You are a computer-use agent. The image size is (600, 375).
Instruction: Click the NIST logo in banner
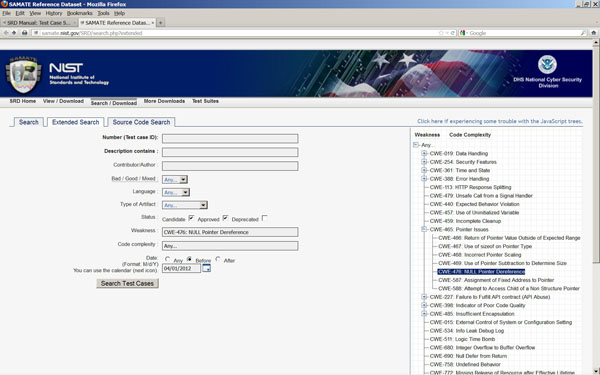[x=66, y=68]
